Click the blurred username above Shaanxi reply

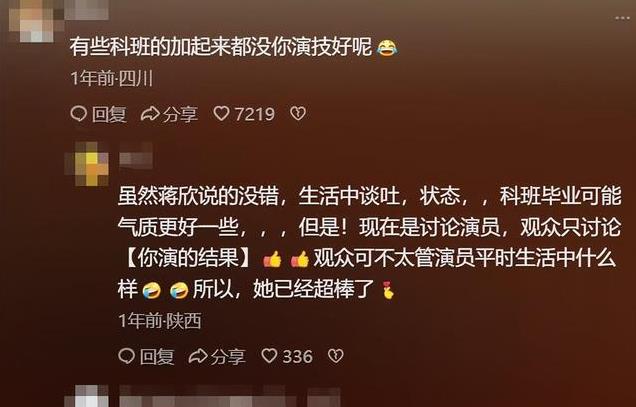(x=136, y=155)
